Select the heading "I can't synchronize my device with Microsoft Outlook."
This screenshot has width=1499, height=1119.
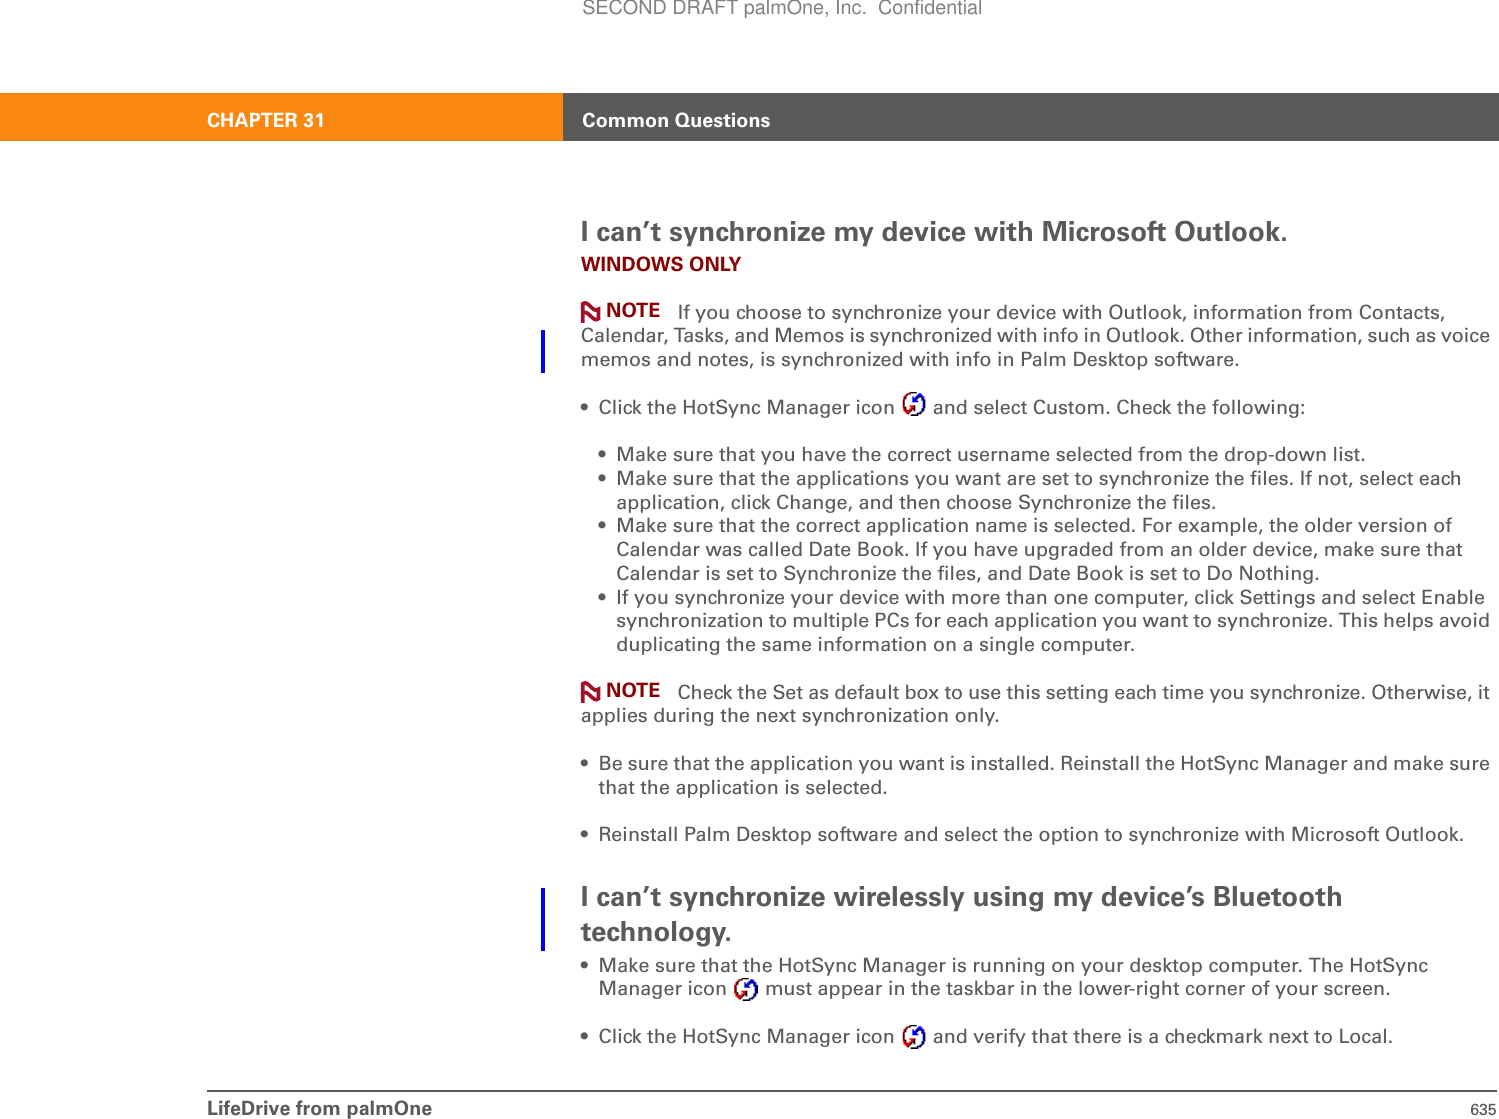(934, 232)
